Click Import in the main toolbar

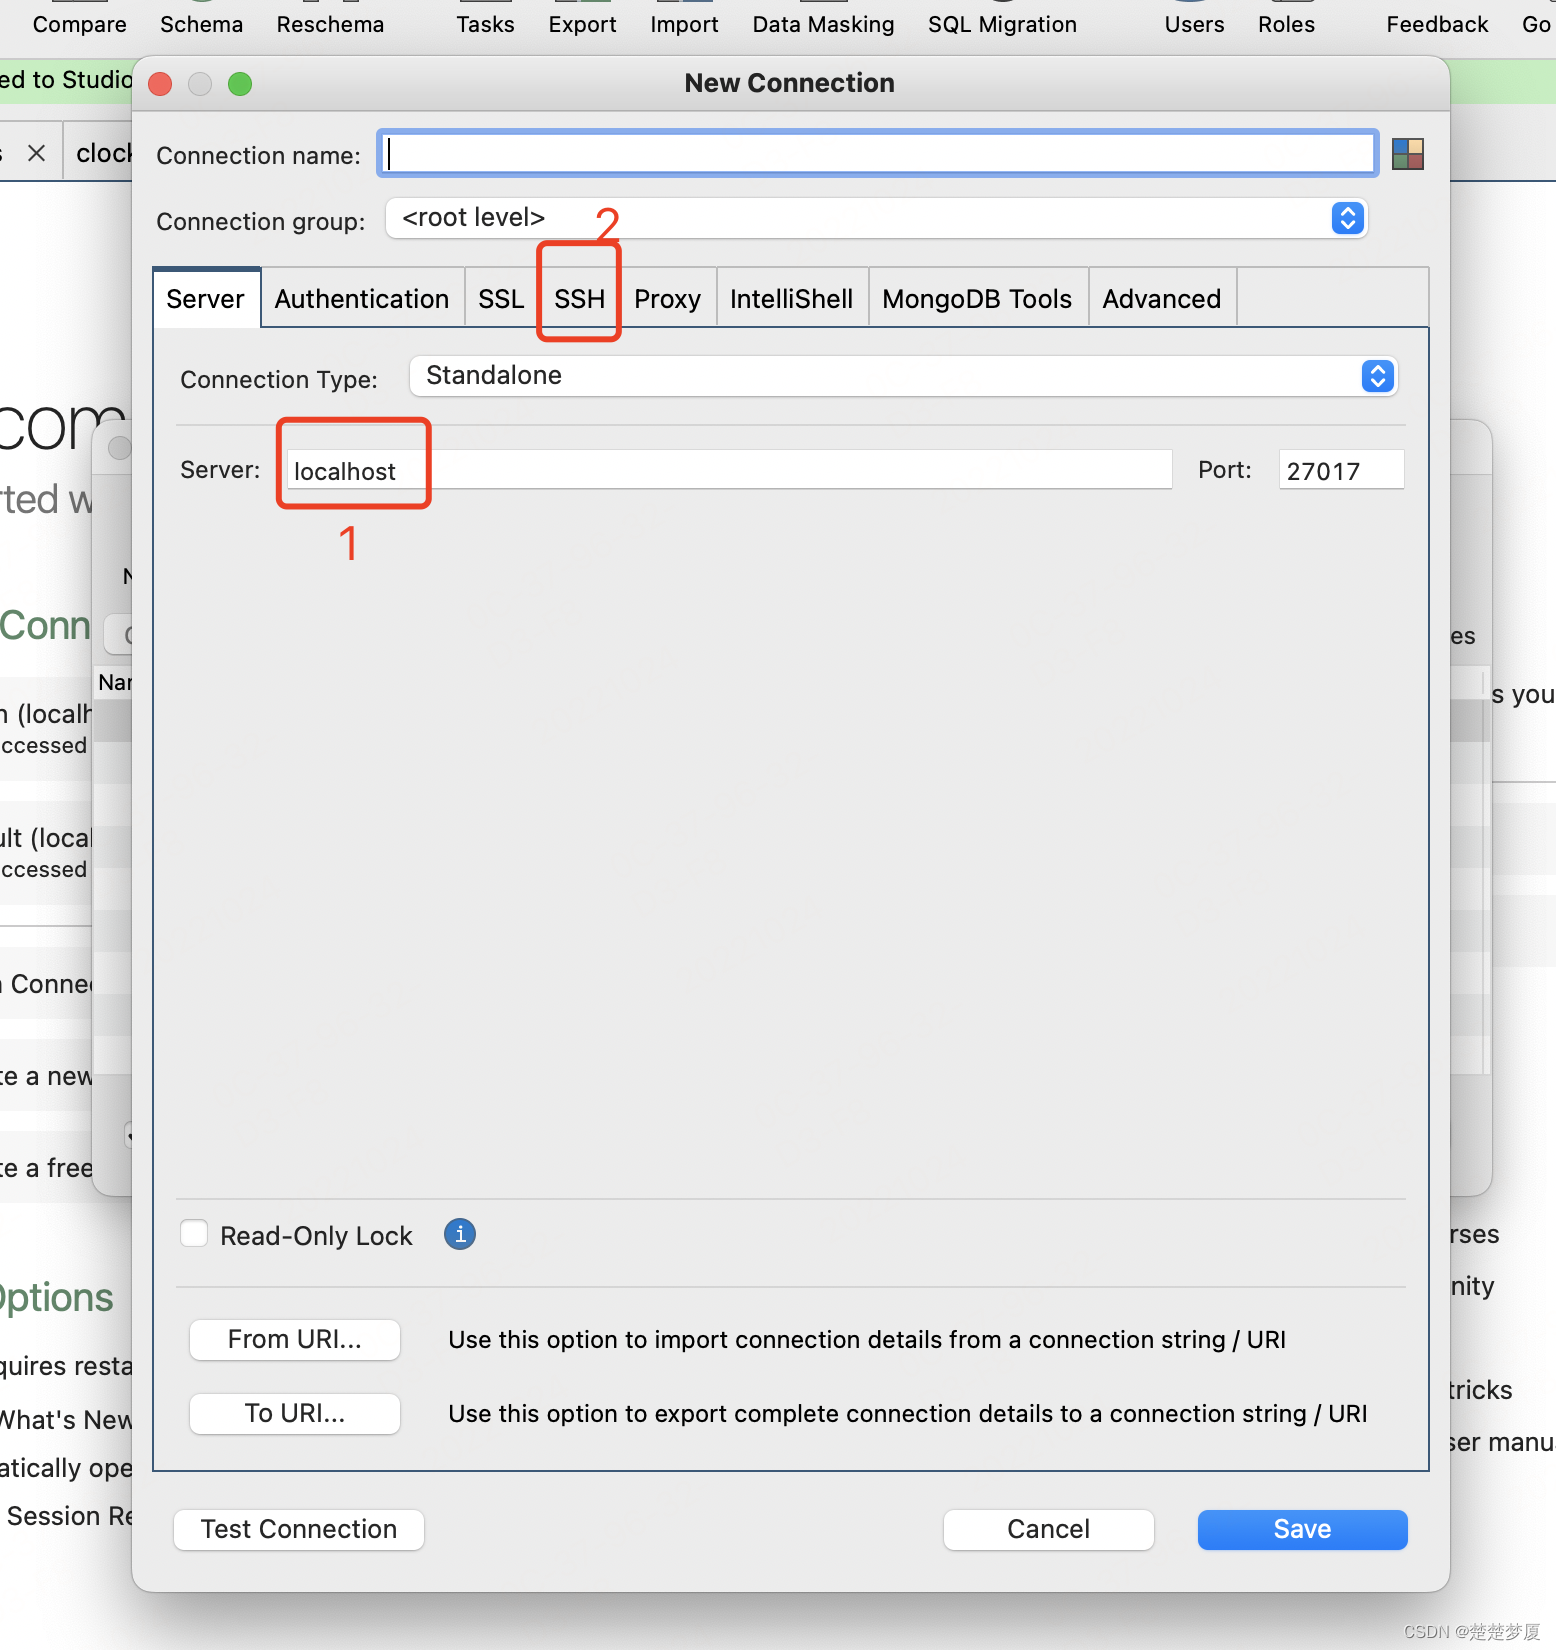[685, 24]
